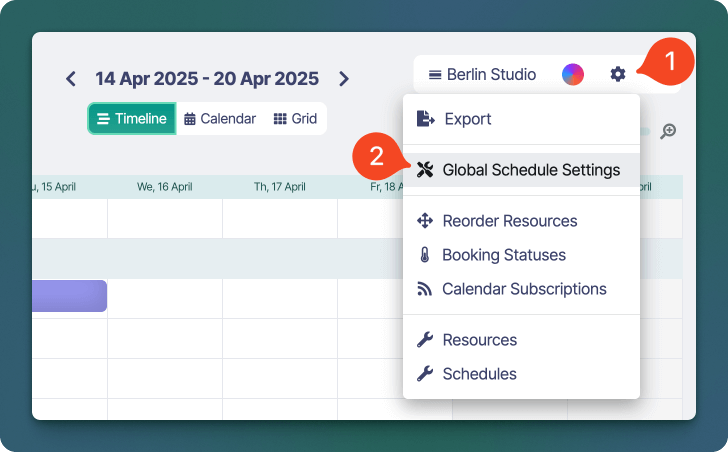Open Booking Statuses

pos(521,255)
